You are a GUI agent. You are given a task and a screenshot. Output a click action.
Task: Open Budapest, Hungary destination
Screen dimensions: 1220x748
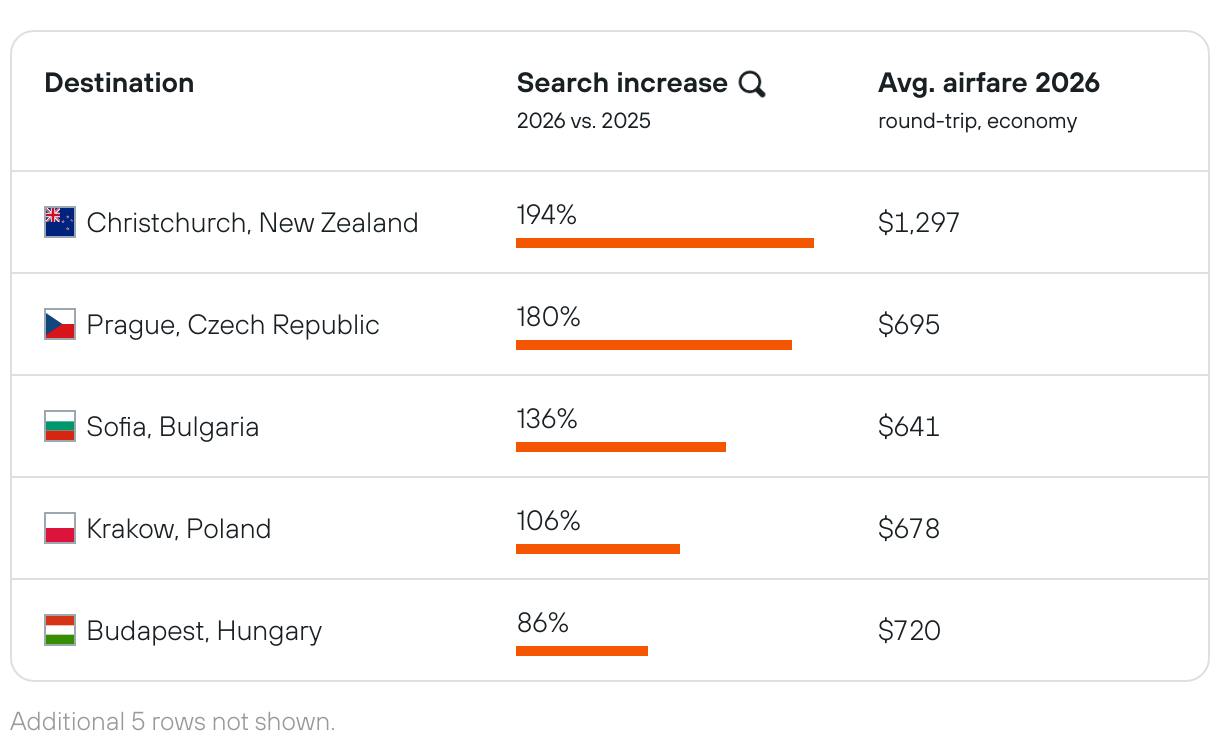(204, 630)
